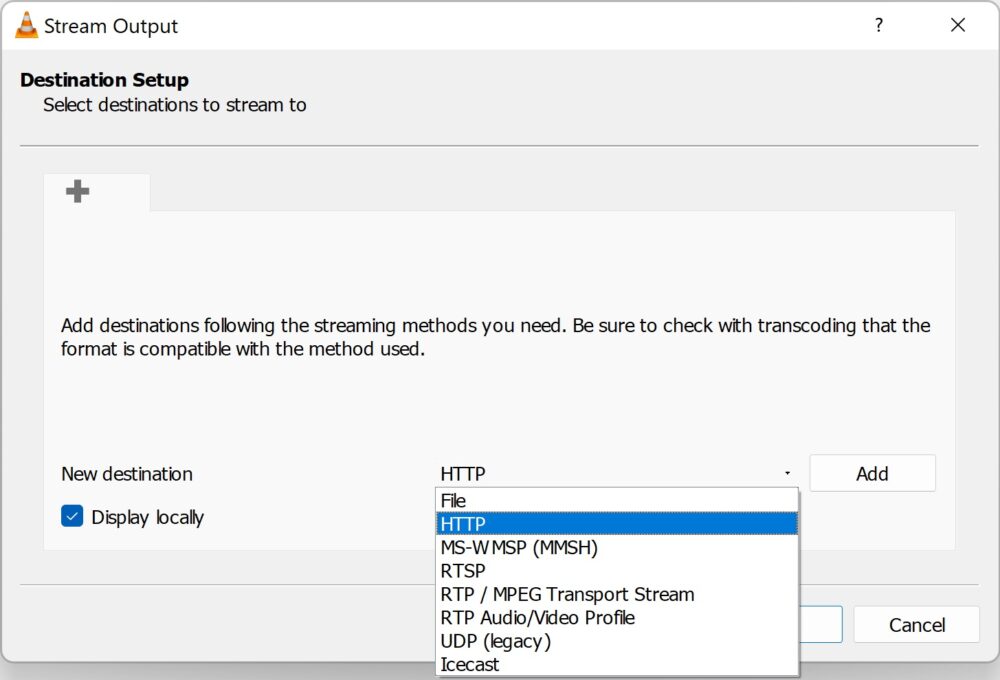
Task: Pick UDP (legacy) from the list
Action: coord(495,641)
